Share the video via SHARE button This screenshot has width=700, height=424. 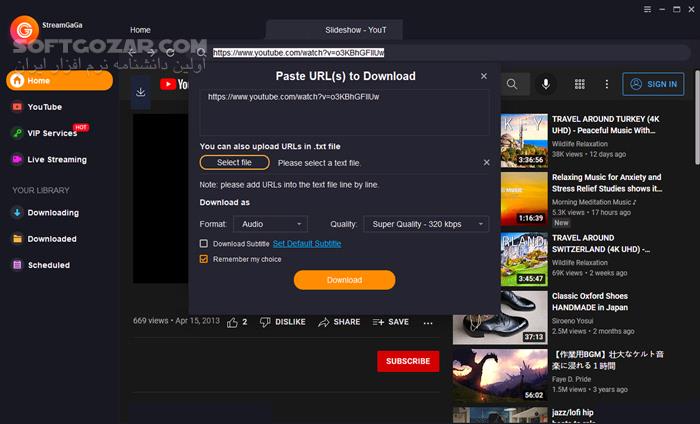[x=339, y=322]
